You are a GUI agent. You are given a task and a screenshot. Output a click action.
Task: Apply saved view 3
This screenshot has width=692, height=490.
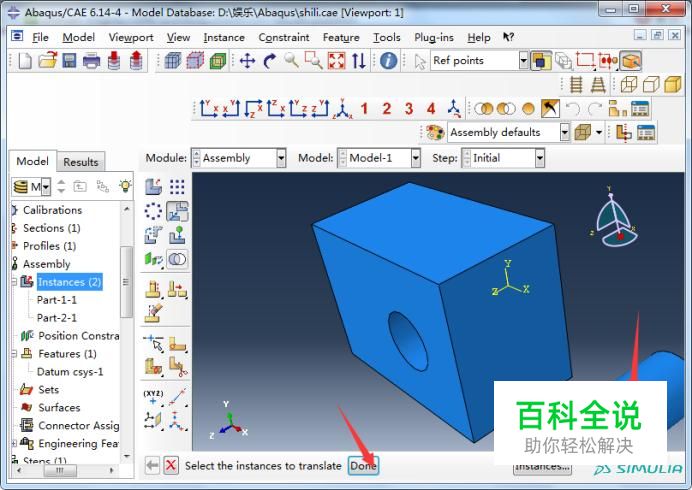click(409, 109)
